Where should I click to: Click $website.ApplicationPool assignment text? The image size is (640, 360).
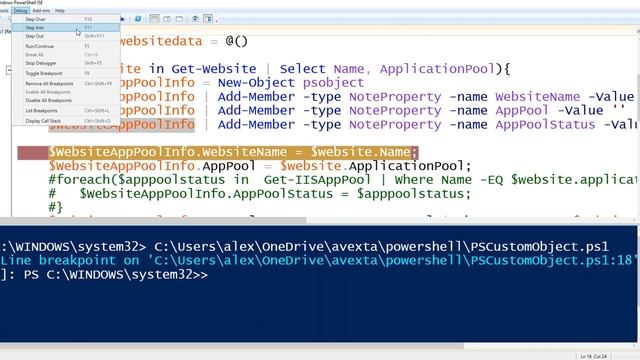click(376, 166)
